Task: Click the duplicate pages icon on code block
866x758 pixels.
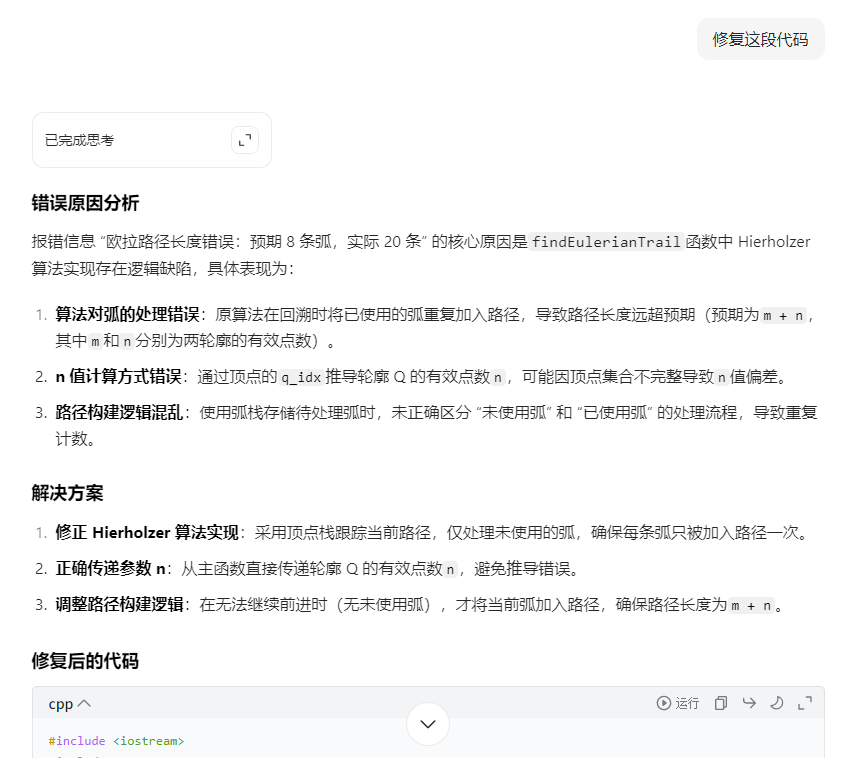Action: (x=720, y=703)
